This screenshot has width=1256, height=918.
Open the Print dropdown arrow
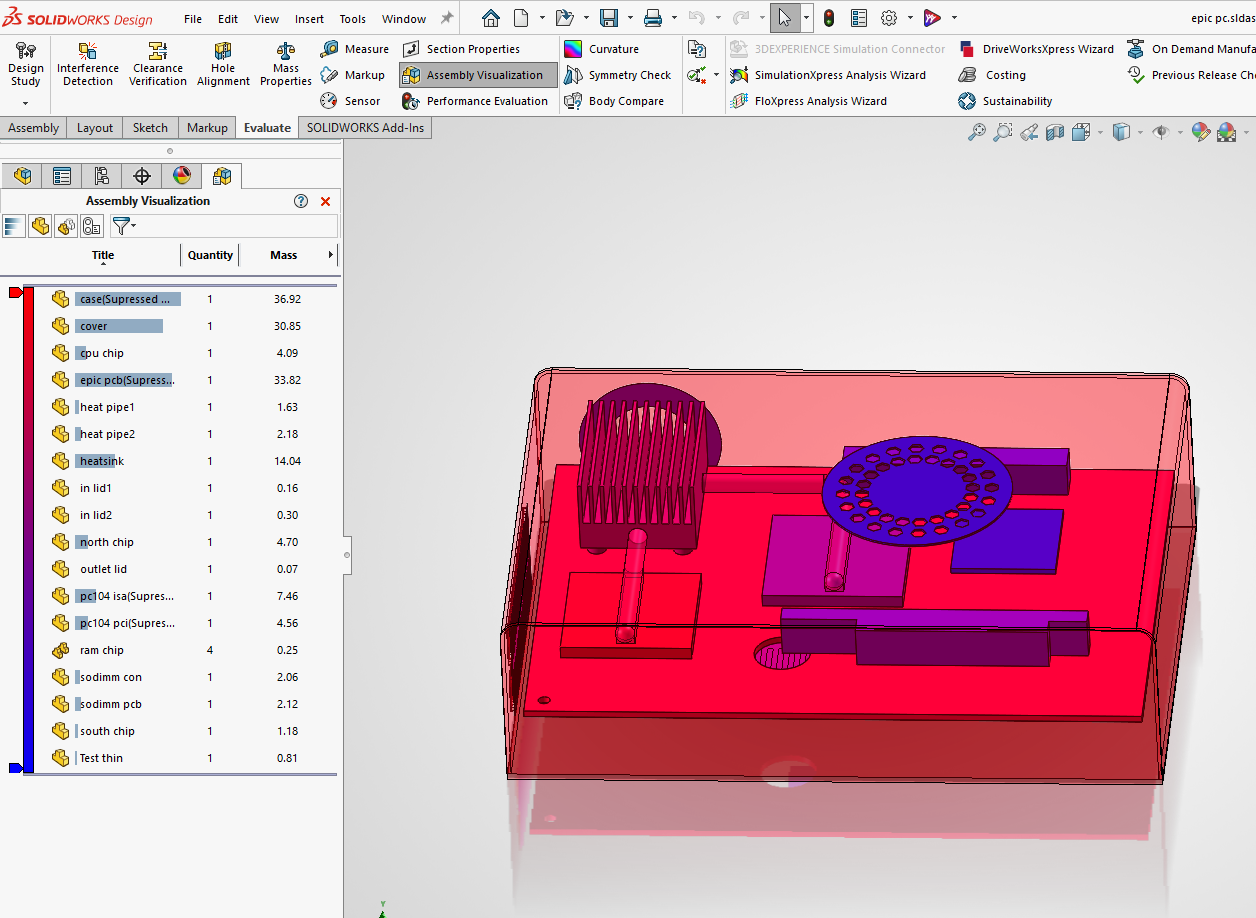674,18
